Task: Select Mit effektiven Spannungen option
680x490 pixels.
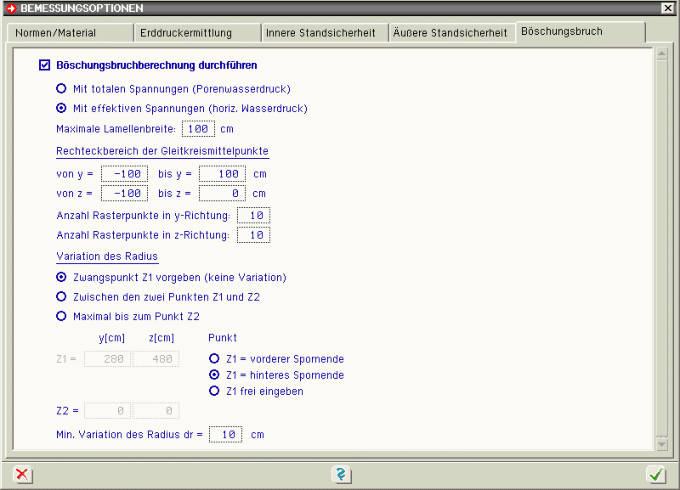Action: click(62, 108)
